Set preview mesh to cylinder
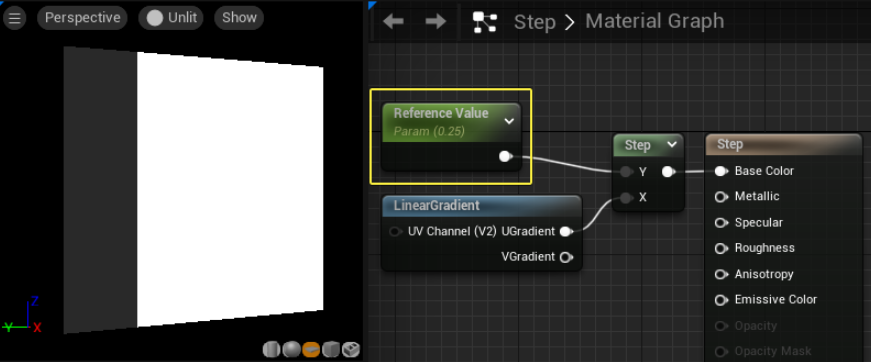This screenshot has width=871, height=362. [271, 350]
